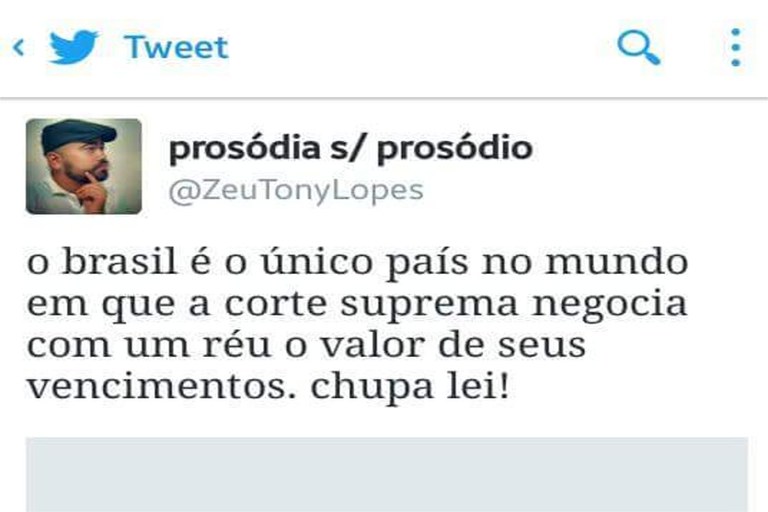Image resolution: width=768 pixels, height=512 pixels.
Task: Open the three-dot overflow menu
Action: pyautogui.click(x=736, y=47)
